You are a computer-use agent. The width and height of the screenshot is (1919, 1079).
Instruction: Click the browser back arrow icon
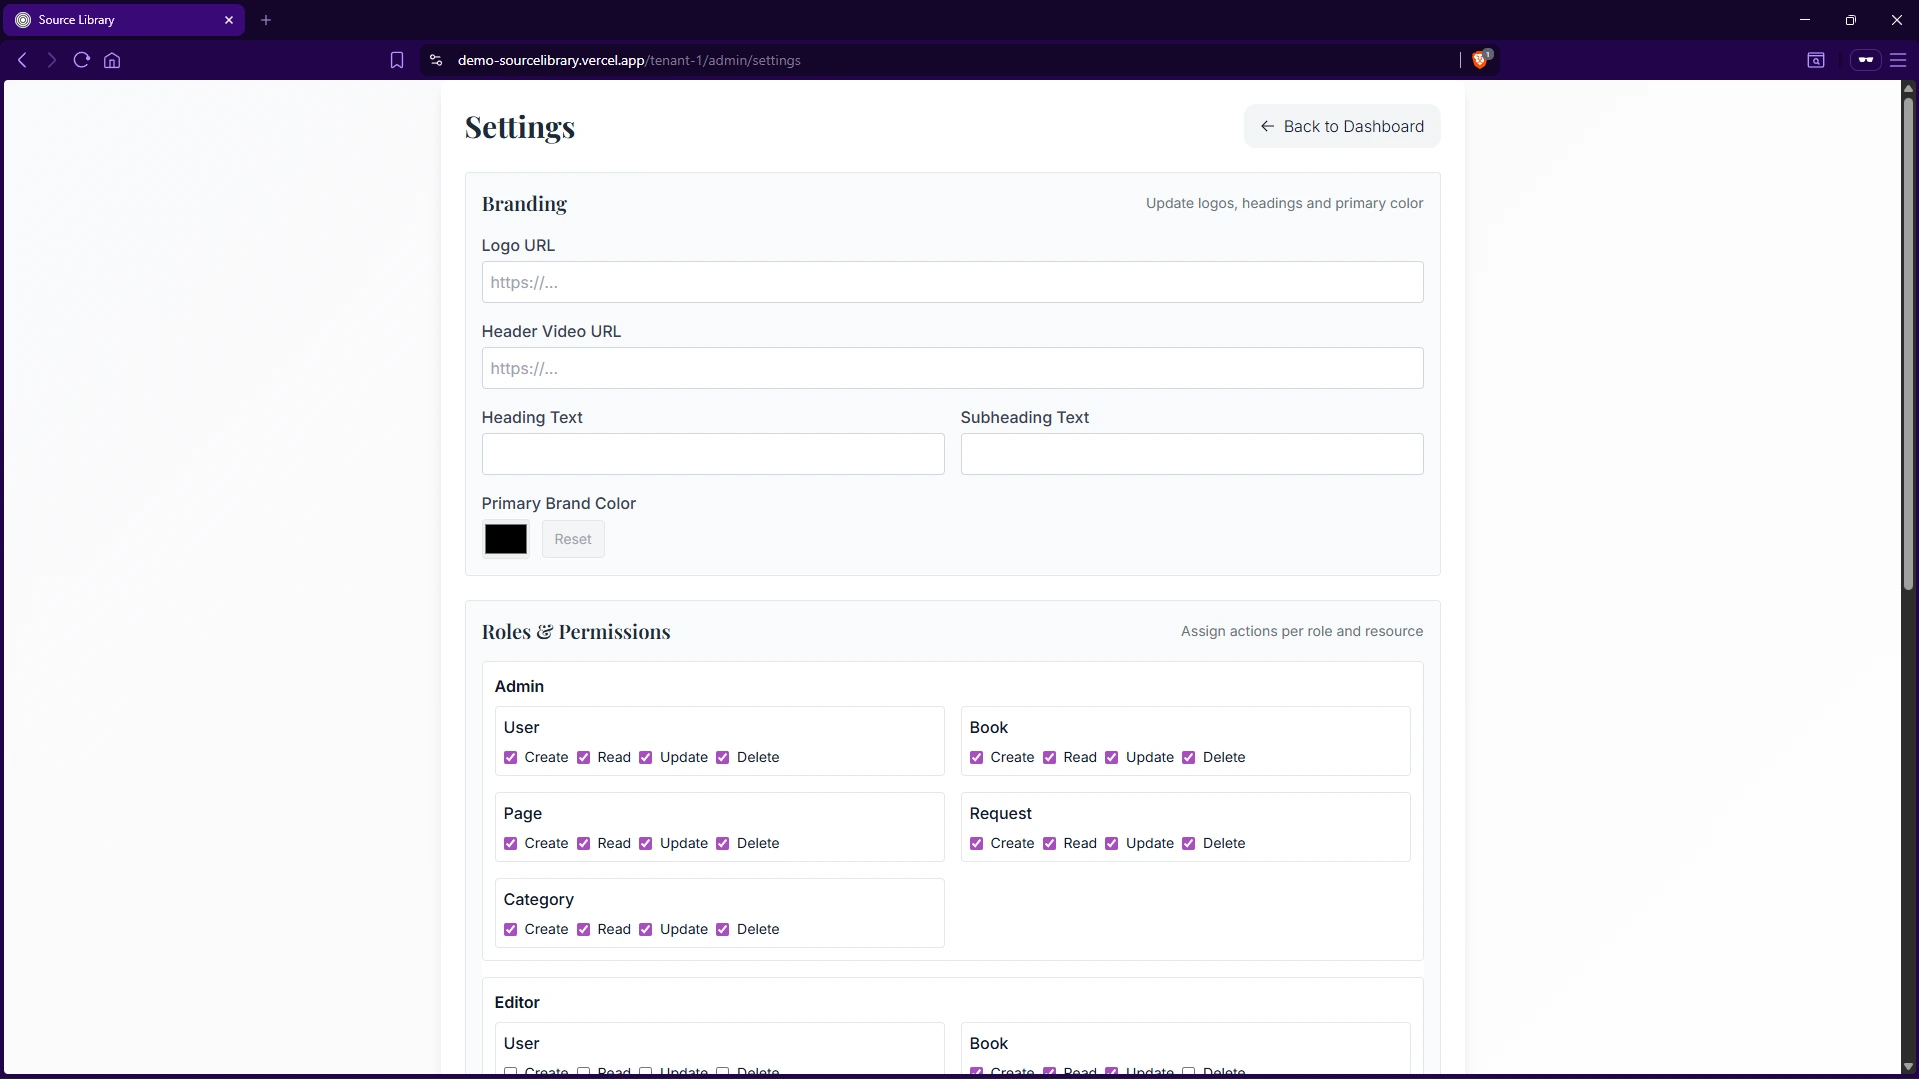pyautogui.click(x=22, y=60)
